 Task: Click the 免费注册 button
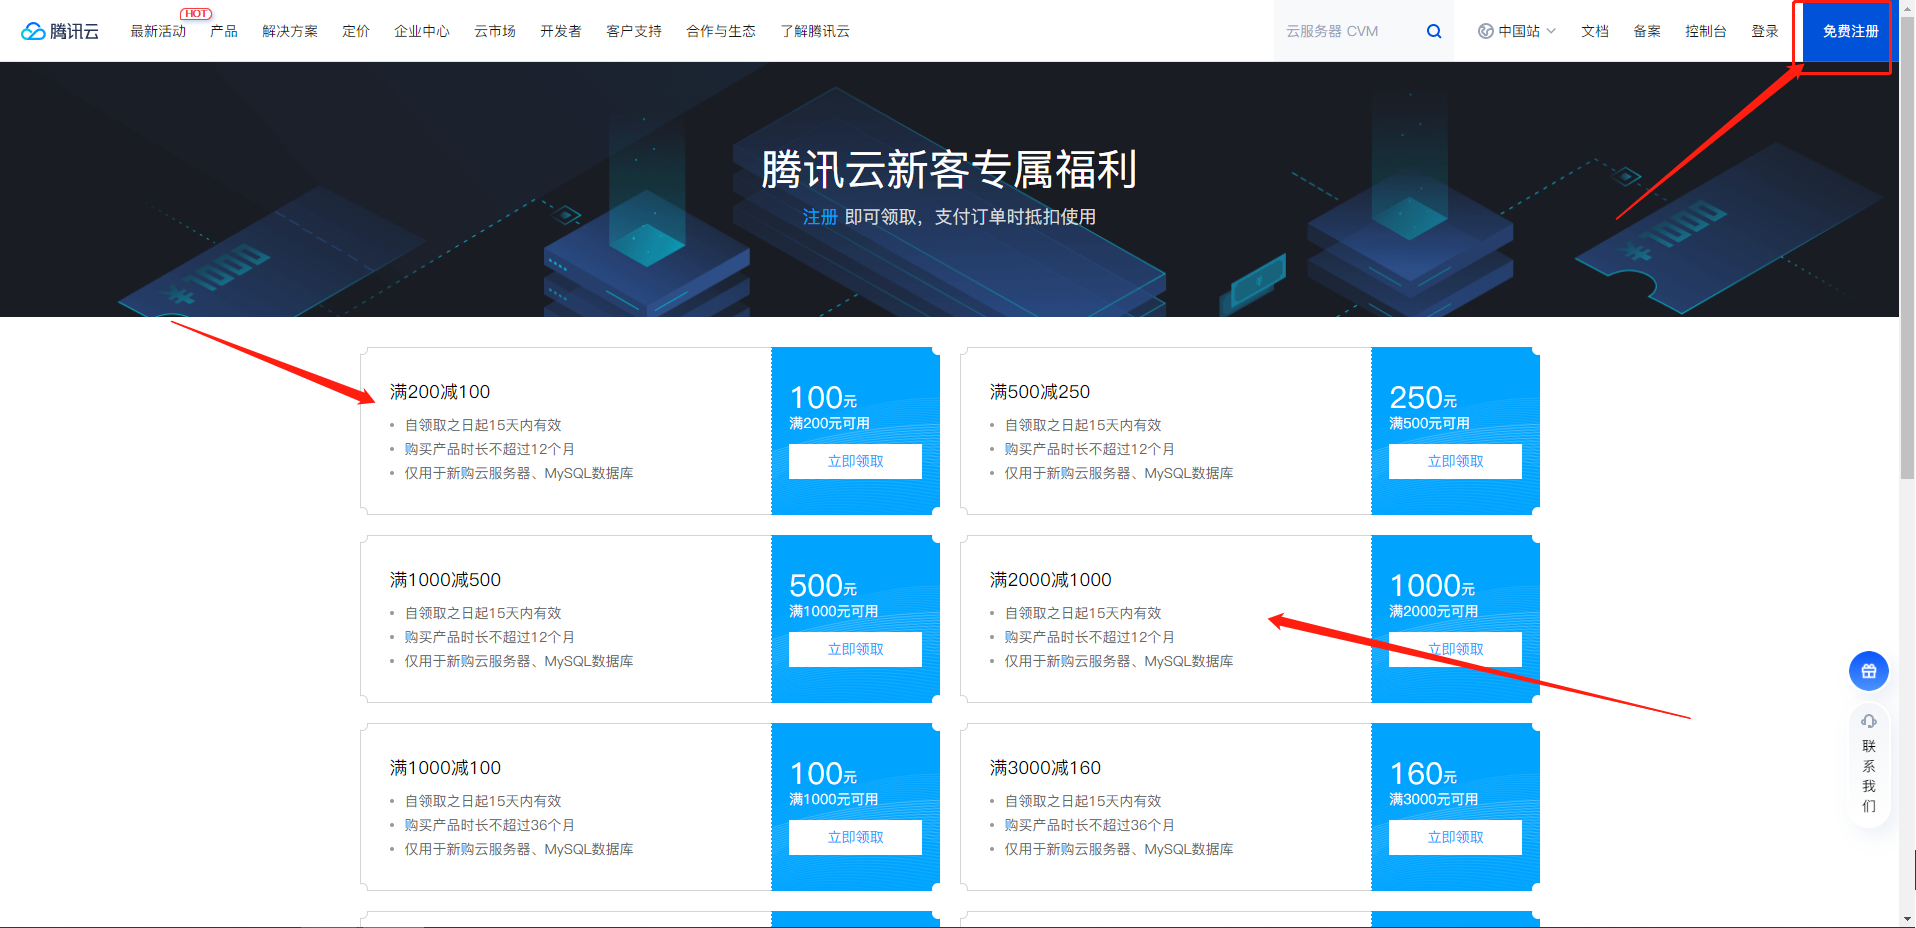point(1850,31)
